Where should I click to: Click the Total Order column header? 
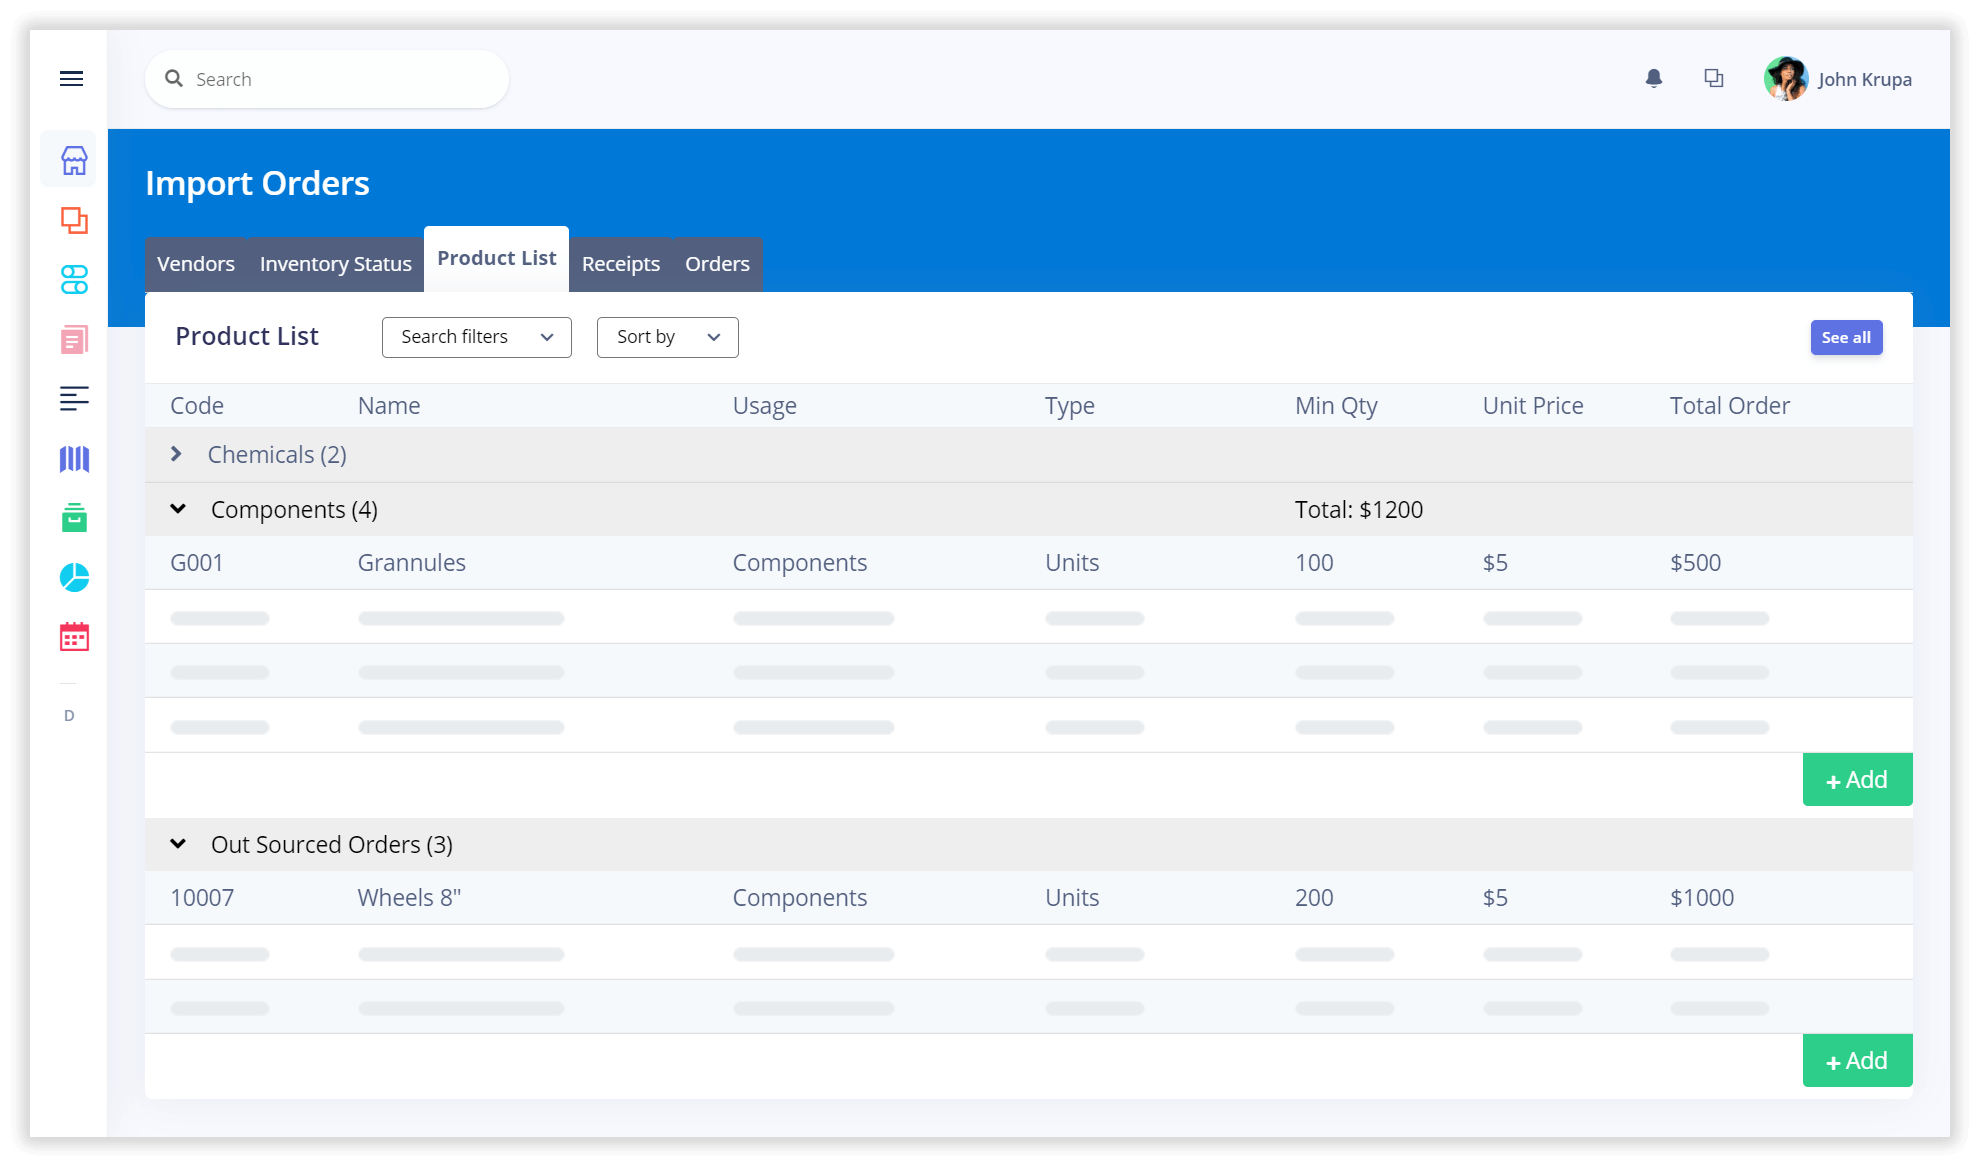pyautogui.click(x=1730, y=406)
